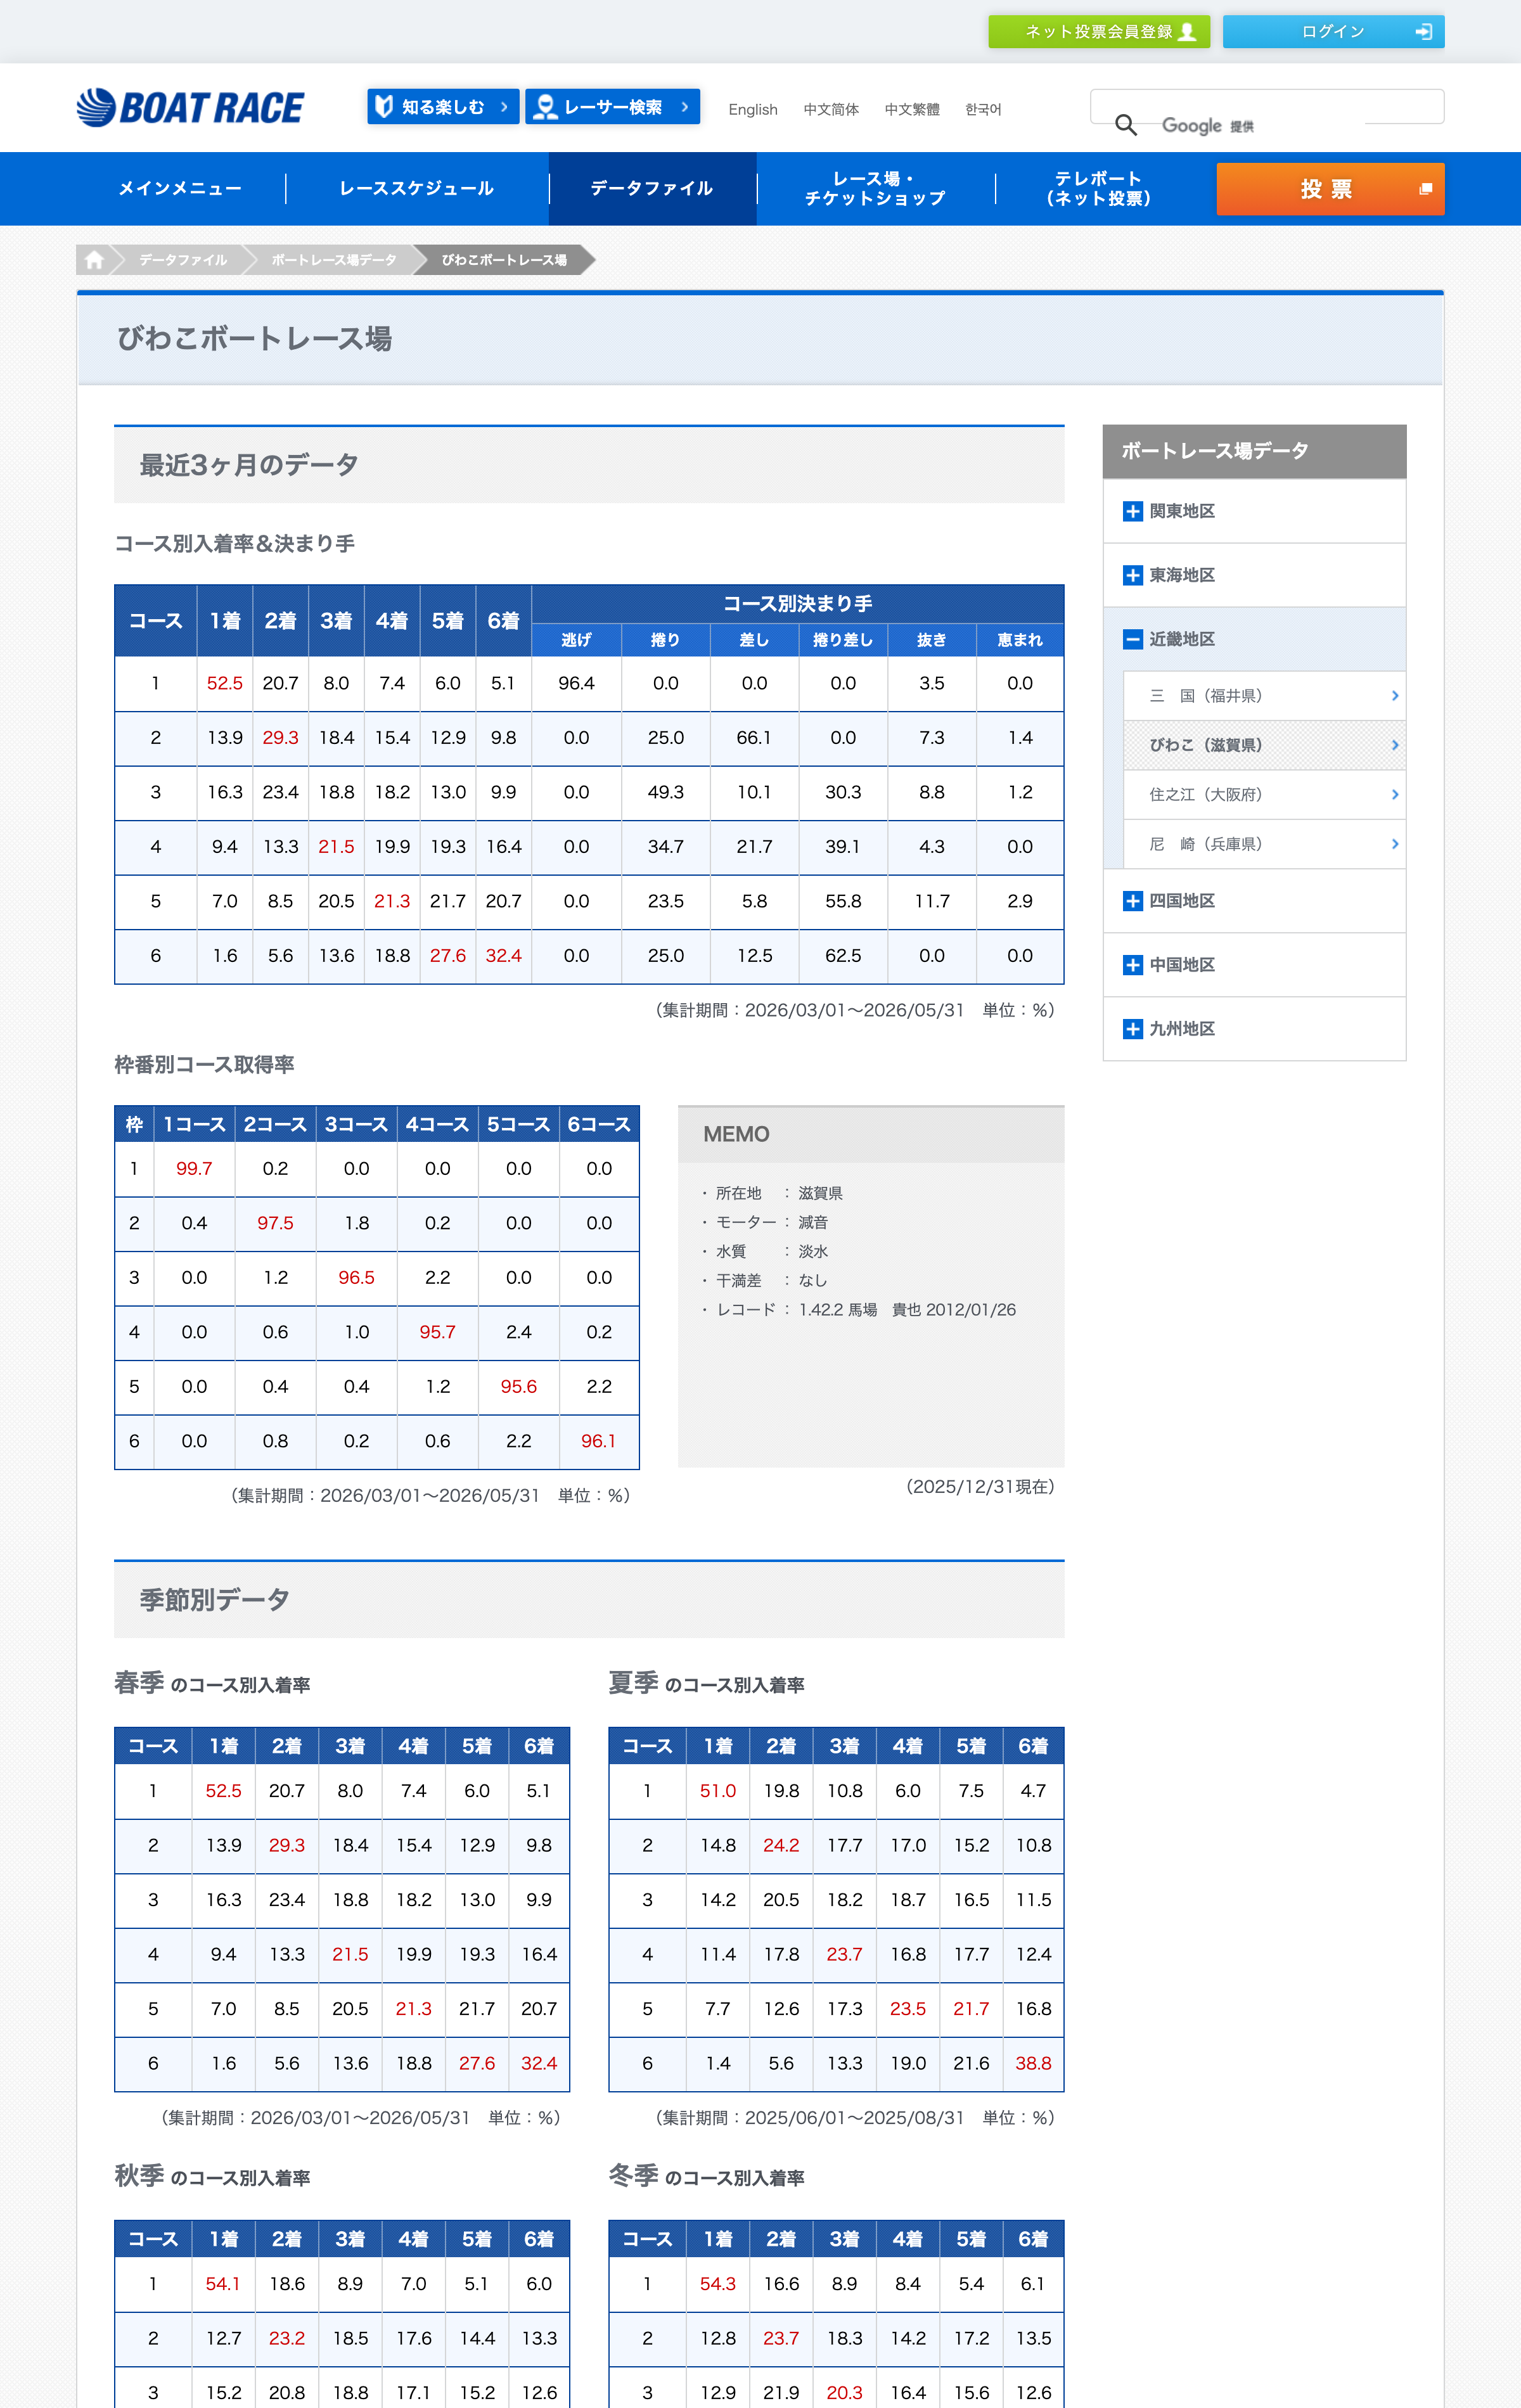This screenshot has height=2408, width=1521.
Task: Switch language to 中文简体
Action: pos(831,110)
